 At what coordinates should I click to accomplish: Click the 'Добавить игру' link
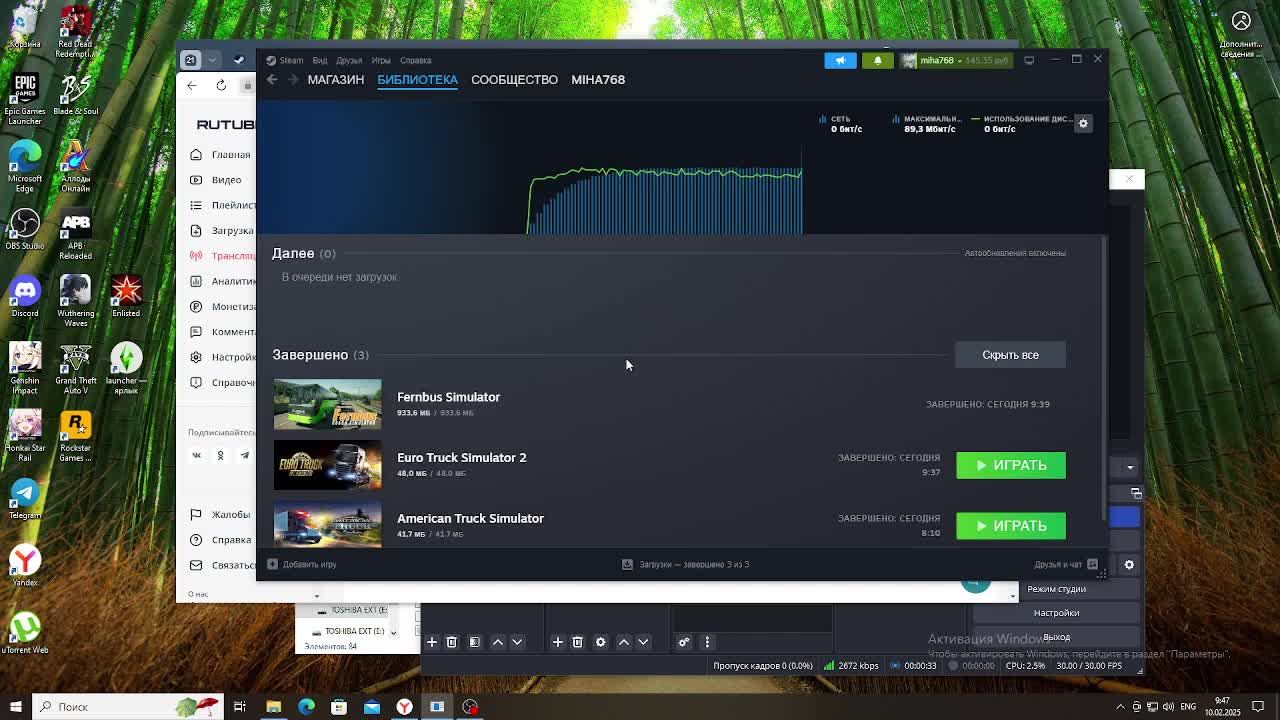coord(309,564)
